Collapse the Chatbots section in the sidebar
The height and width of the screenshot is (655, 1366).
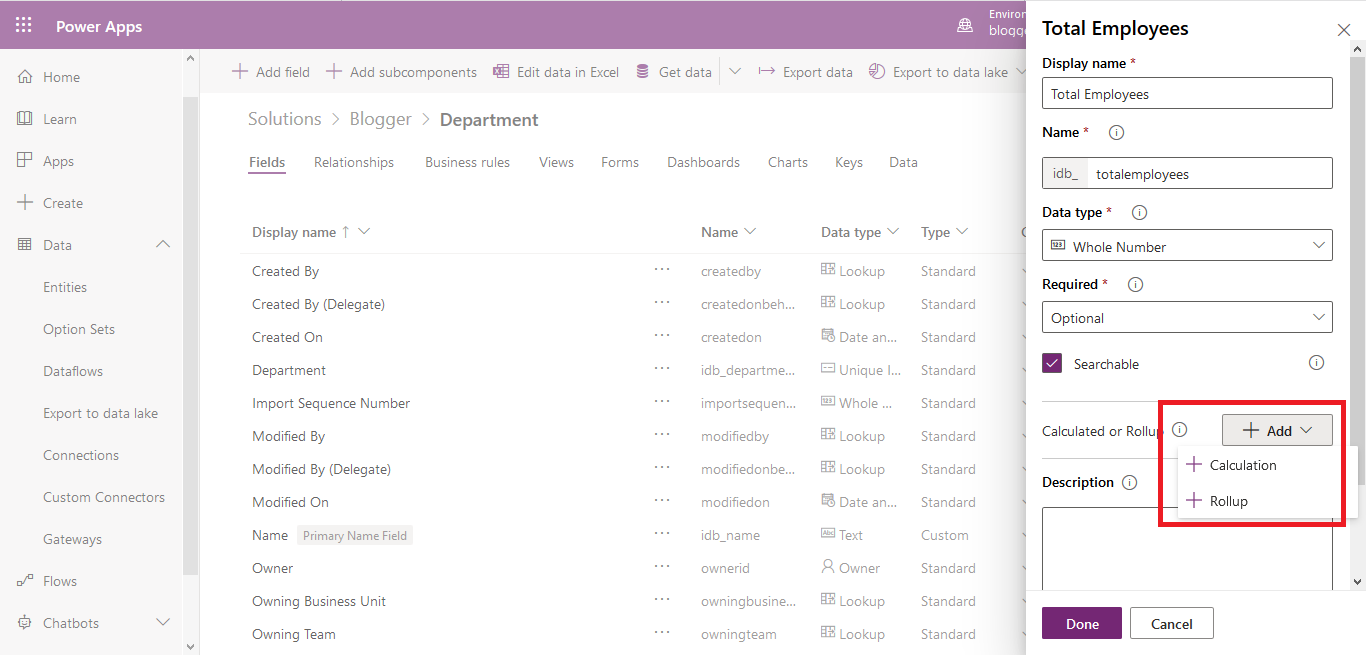click(x=163, y=622)
